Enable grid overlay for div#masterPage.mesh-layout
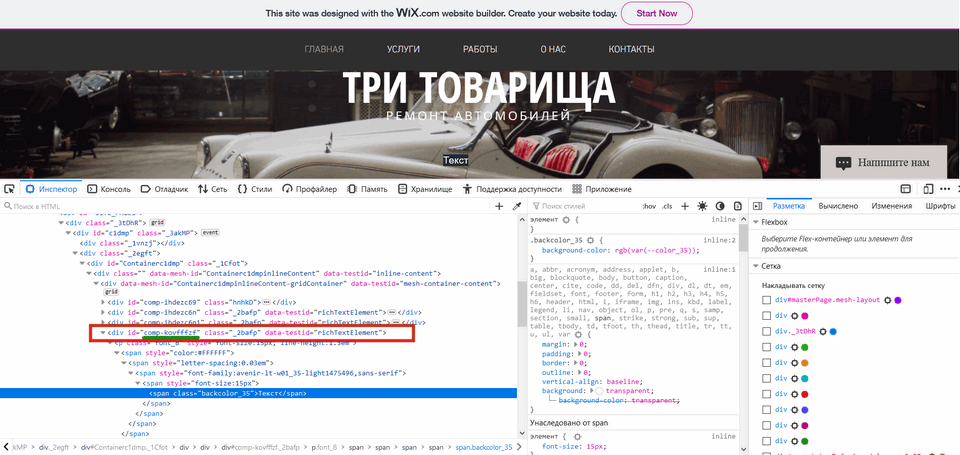 click(767, 300)
